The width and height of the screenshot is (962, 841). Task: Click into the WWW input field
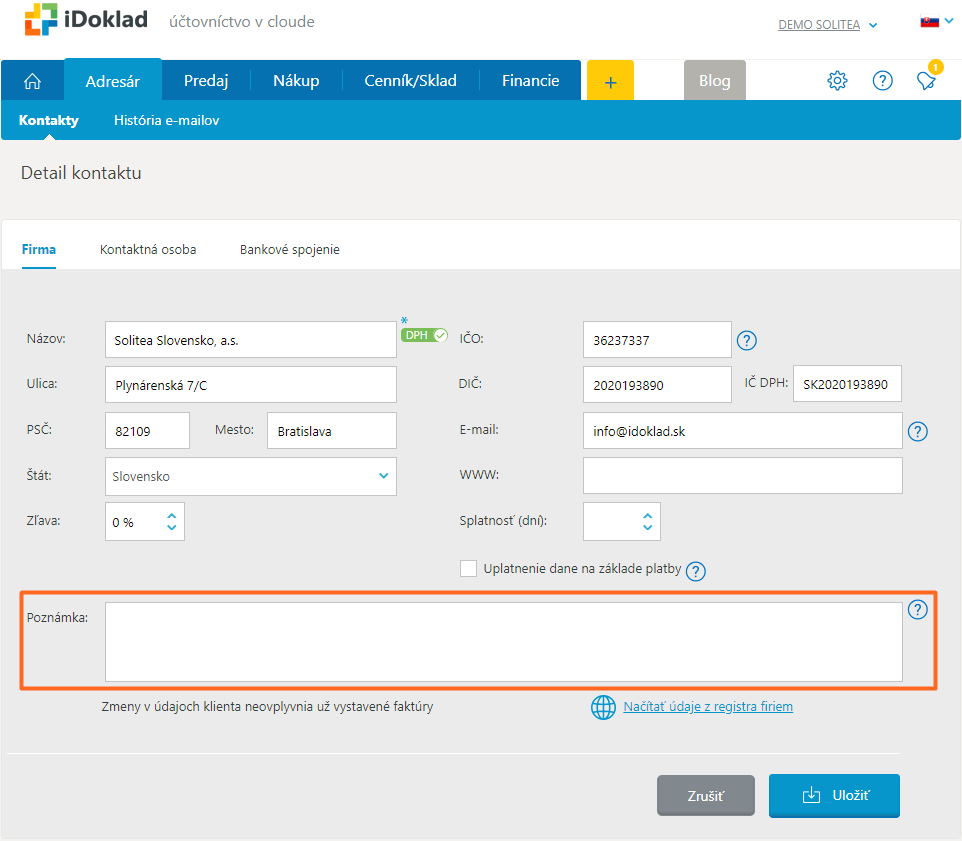pos(742,476)
